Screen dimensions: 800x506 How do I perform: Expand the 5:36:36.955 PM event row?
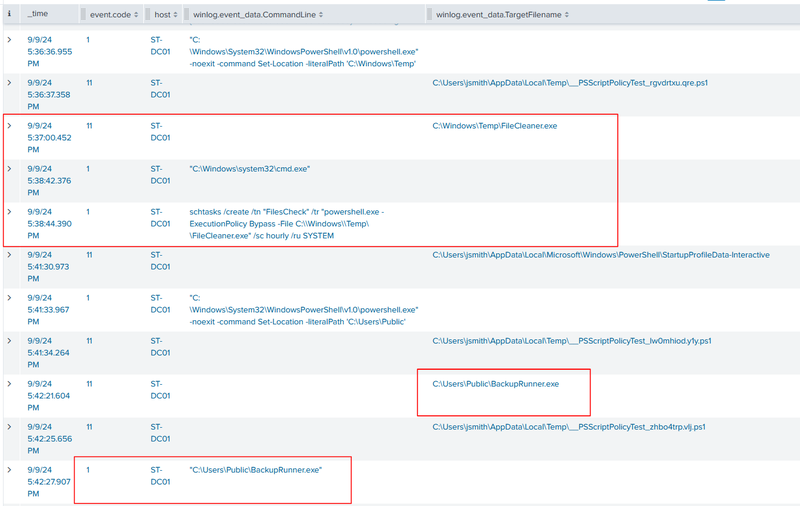point(9,39)
